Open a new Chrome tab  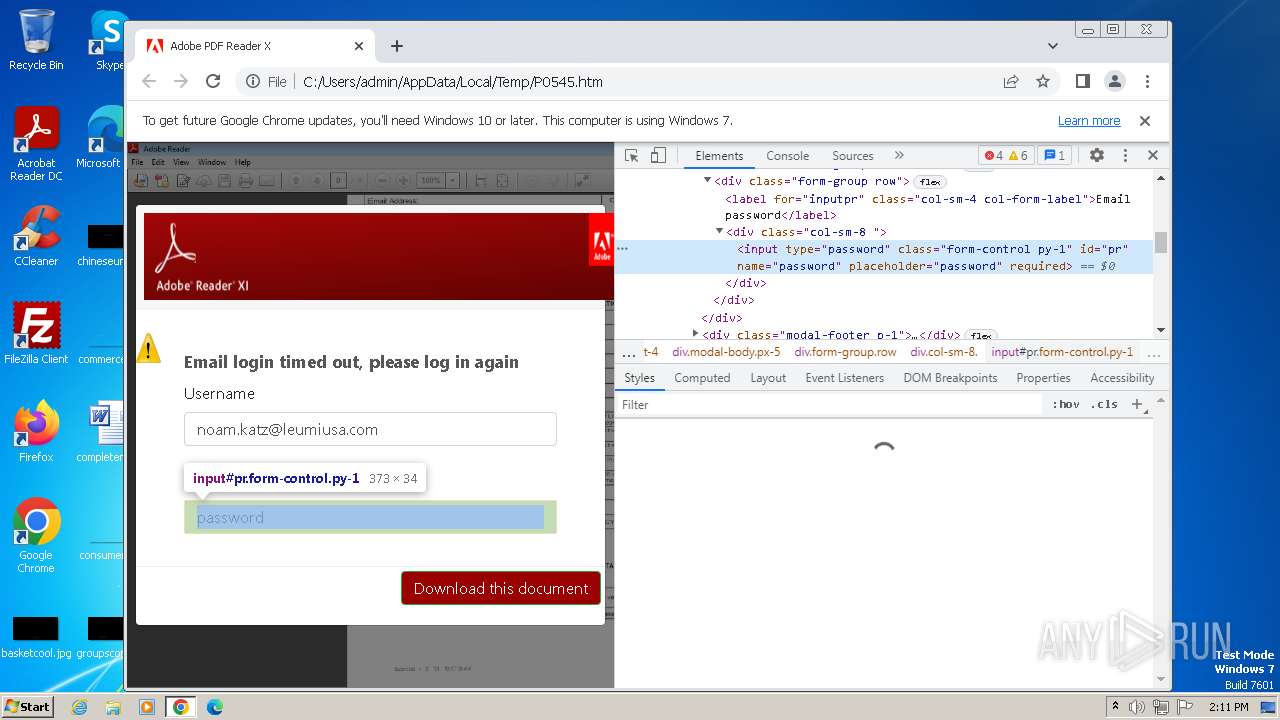(x=397, y=46)
